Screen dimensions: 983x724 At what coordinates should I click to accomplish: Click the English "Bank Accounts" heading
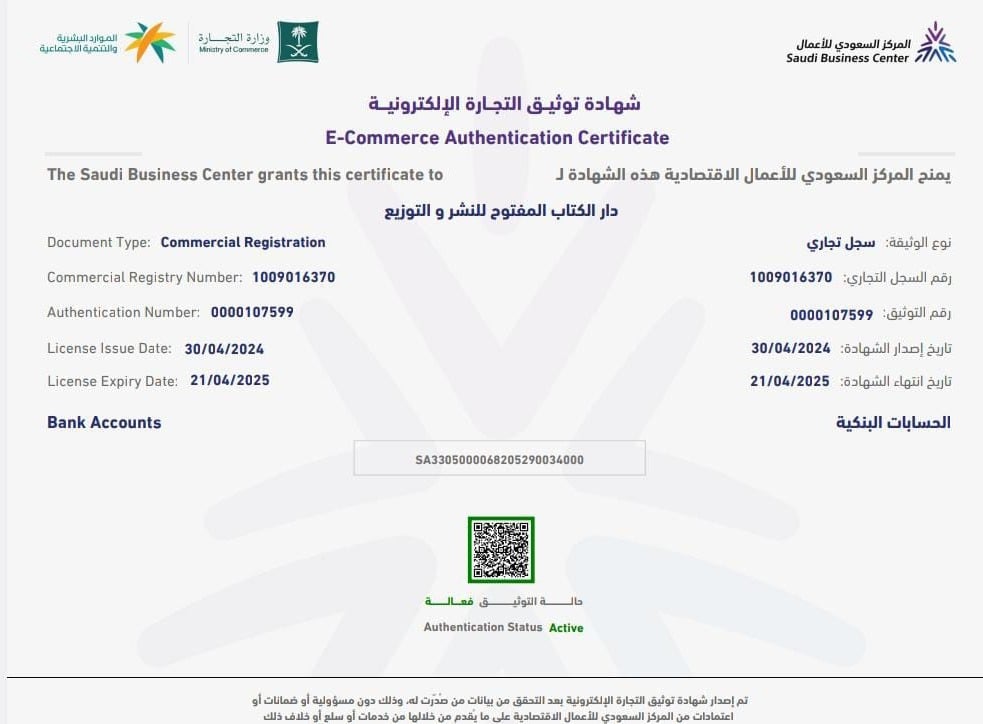pos(104,422)
